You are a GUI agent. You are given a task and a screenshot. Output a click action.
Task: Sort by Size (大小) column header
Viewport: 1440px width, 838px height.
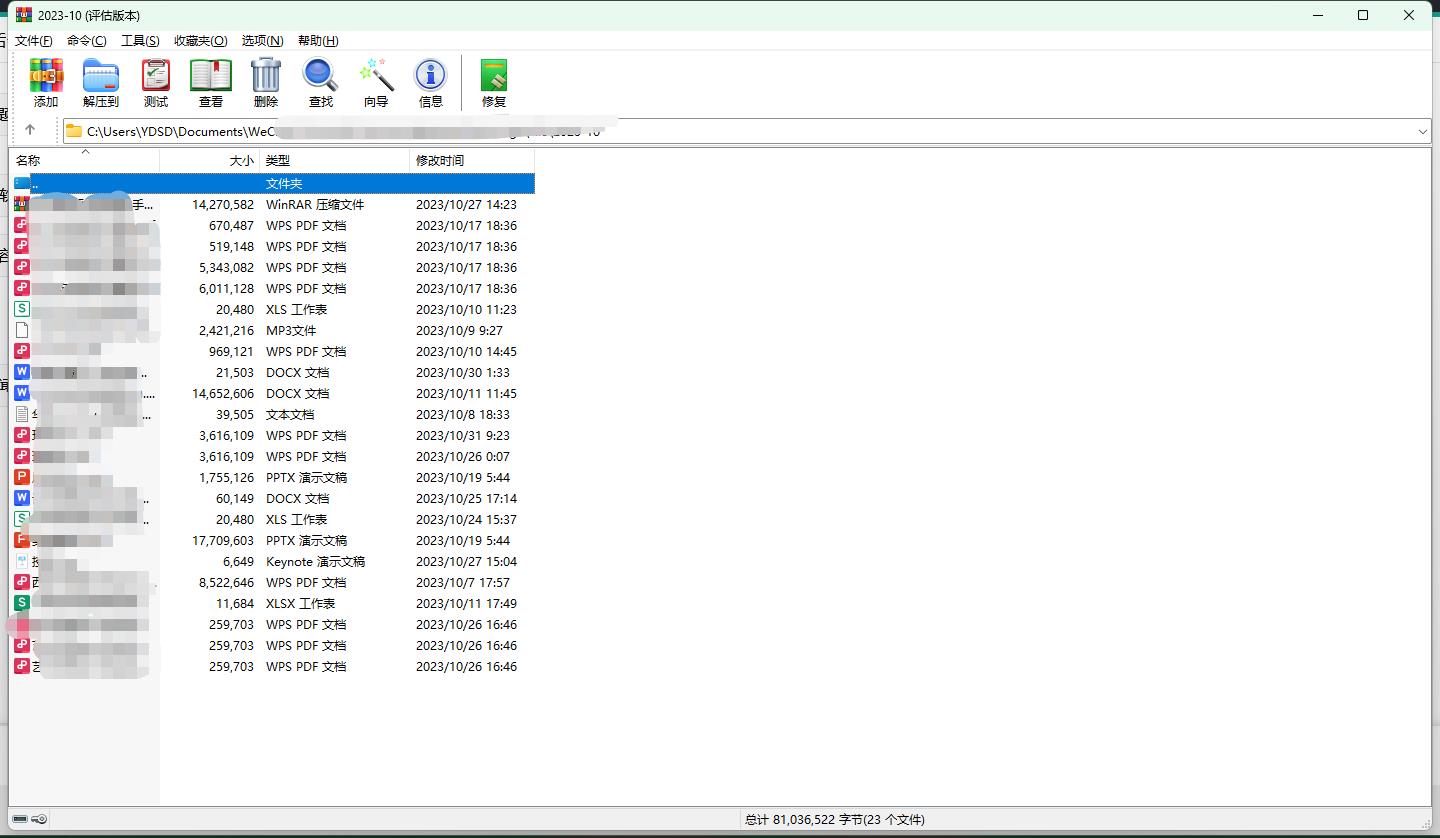coord(241,161)
